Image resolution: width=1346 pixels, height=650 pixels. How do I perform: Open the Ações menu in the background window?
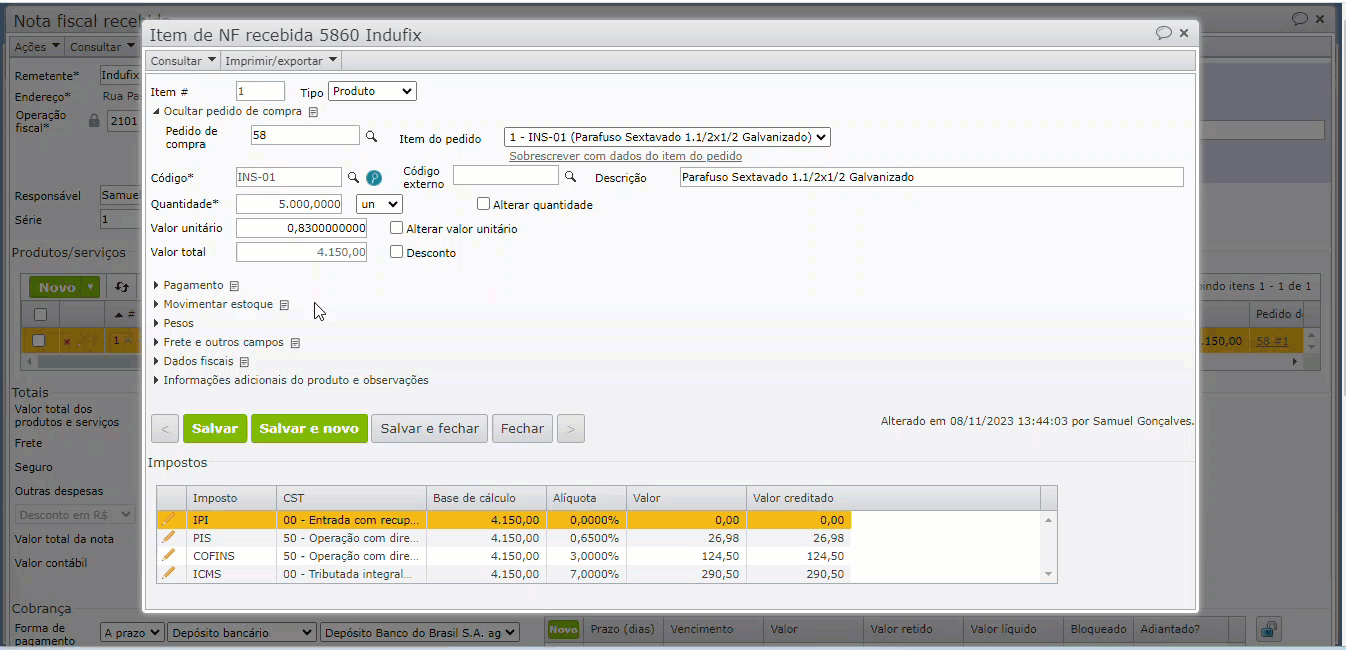[x=37, y=47]
